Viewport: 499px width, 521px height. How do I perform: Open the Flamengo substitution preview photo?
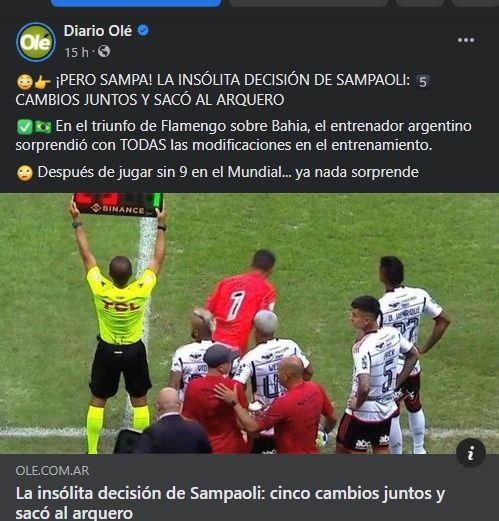point(249,323)
